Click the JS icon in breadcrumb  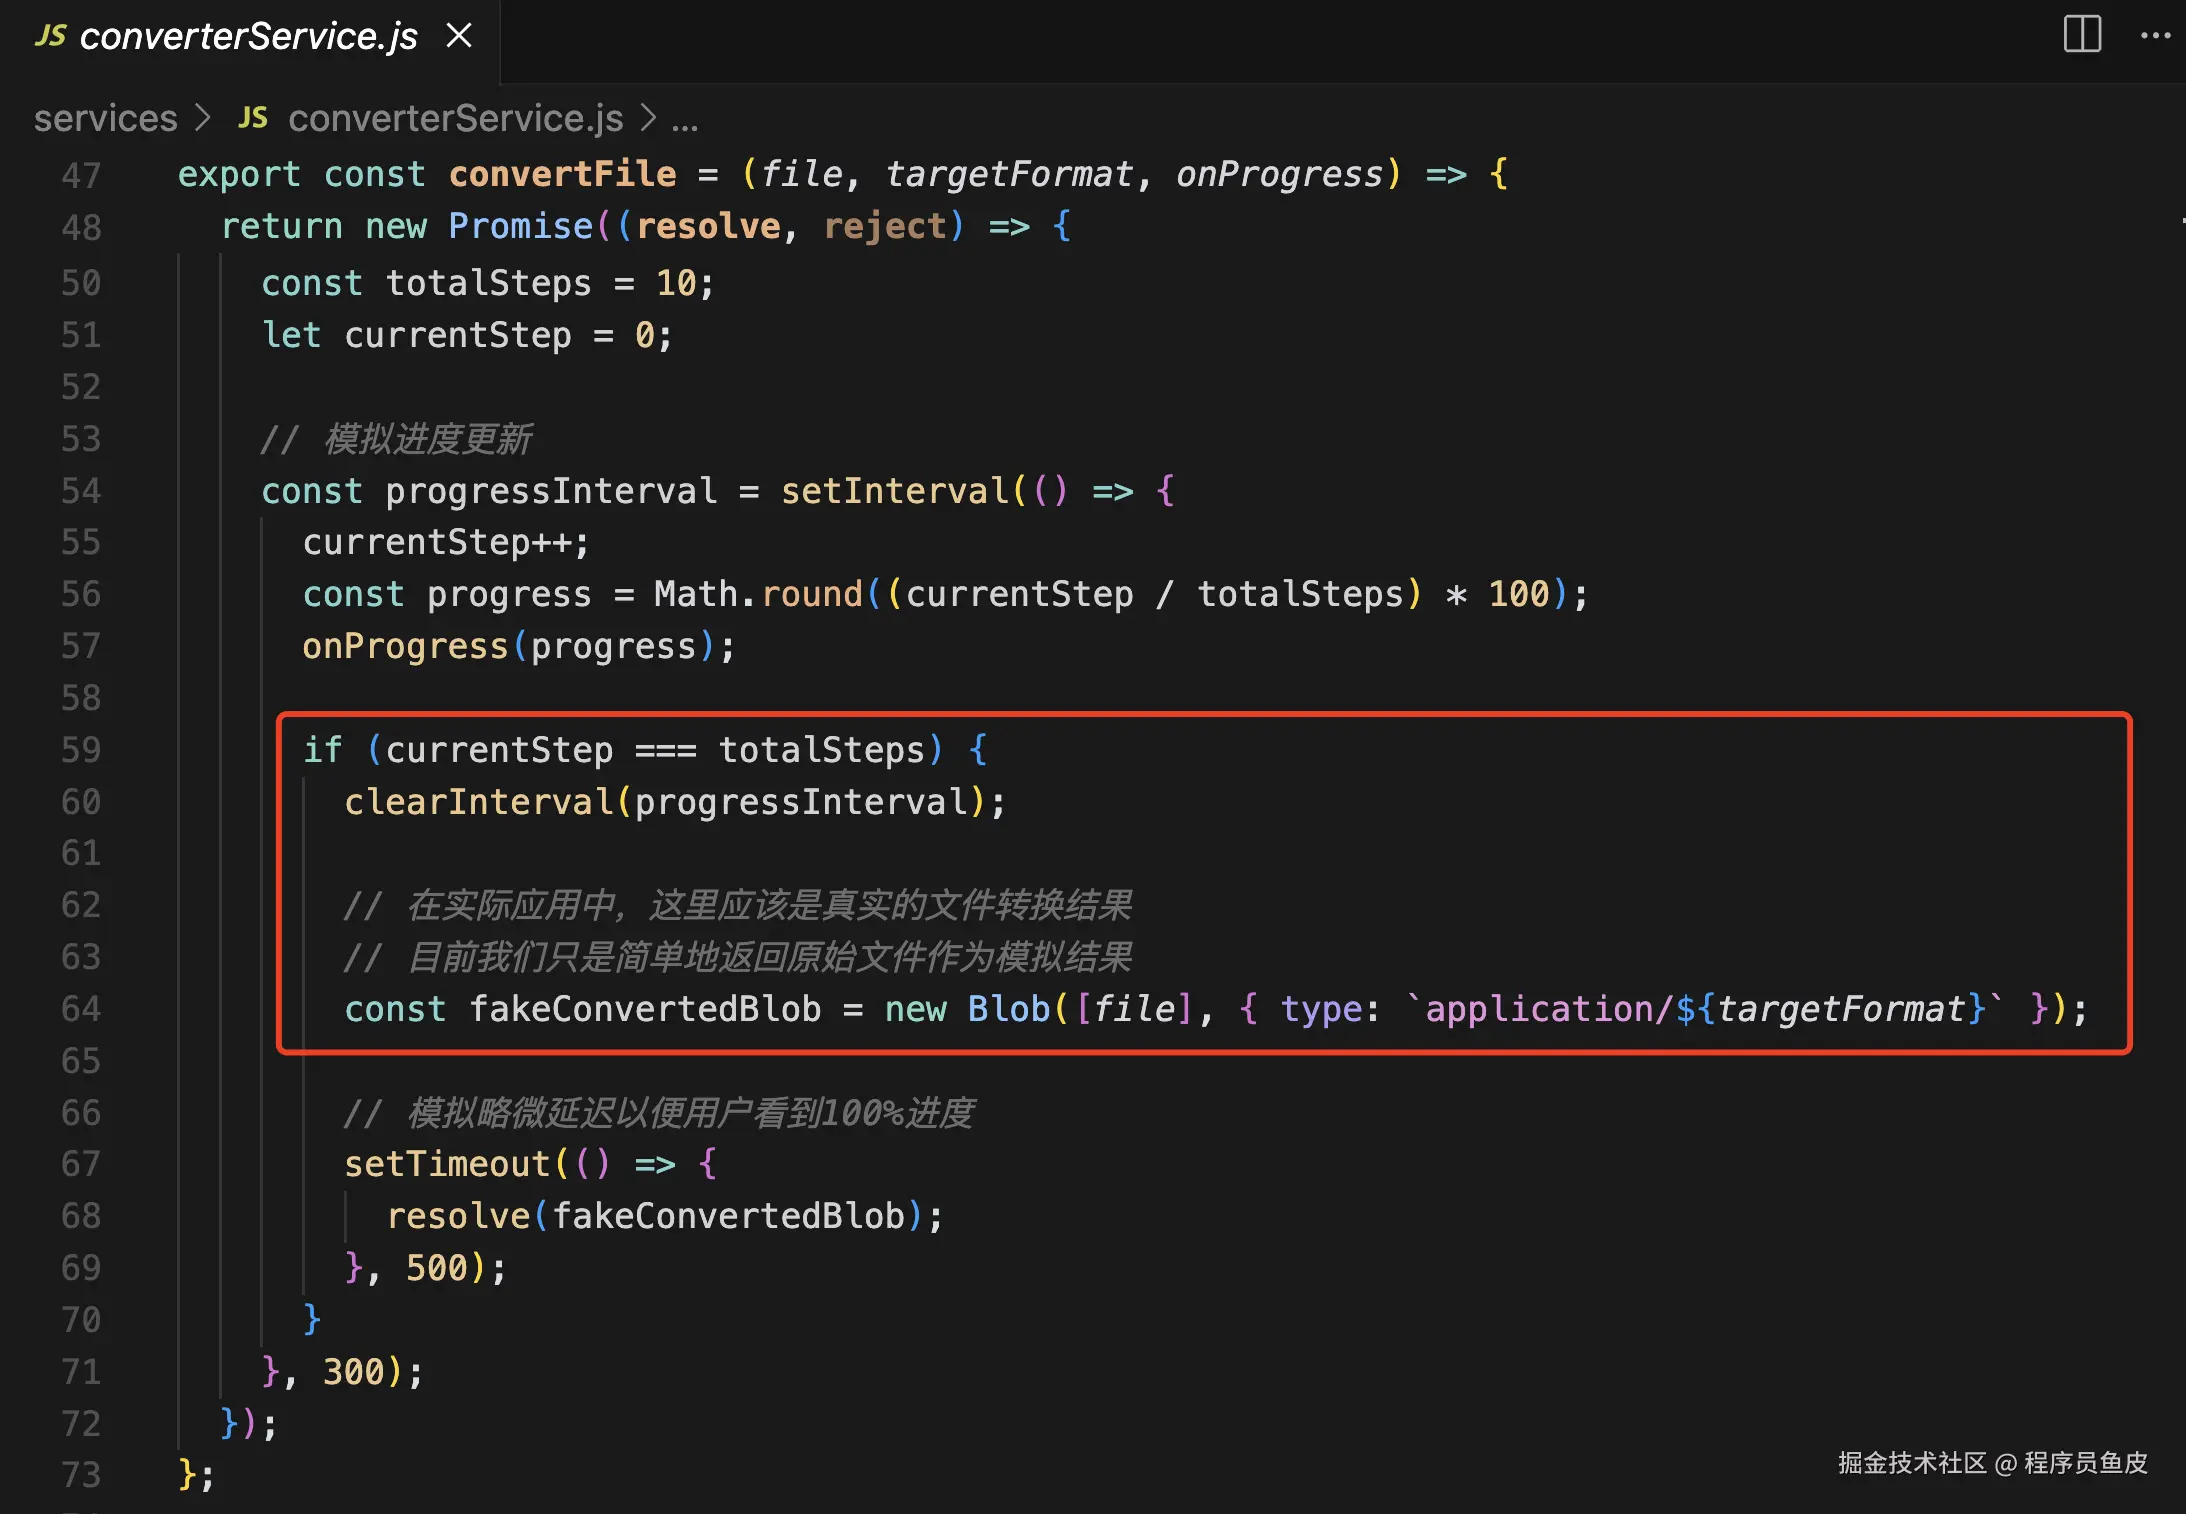253,118
